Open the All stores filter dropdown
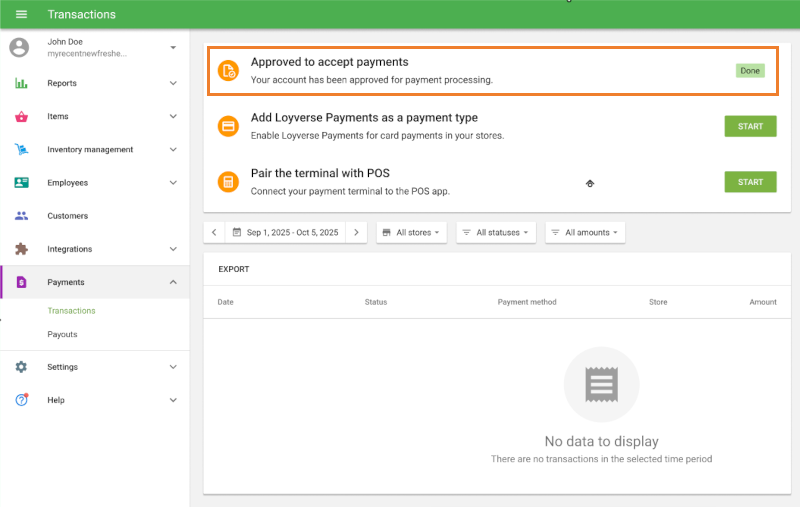 click(412, 233)
